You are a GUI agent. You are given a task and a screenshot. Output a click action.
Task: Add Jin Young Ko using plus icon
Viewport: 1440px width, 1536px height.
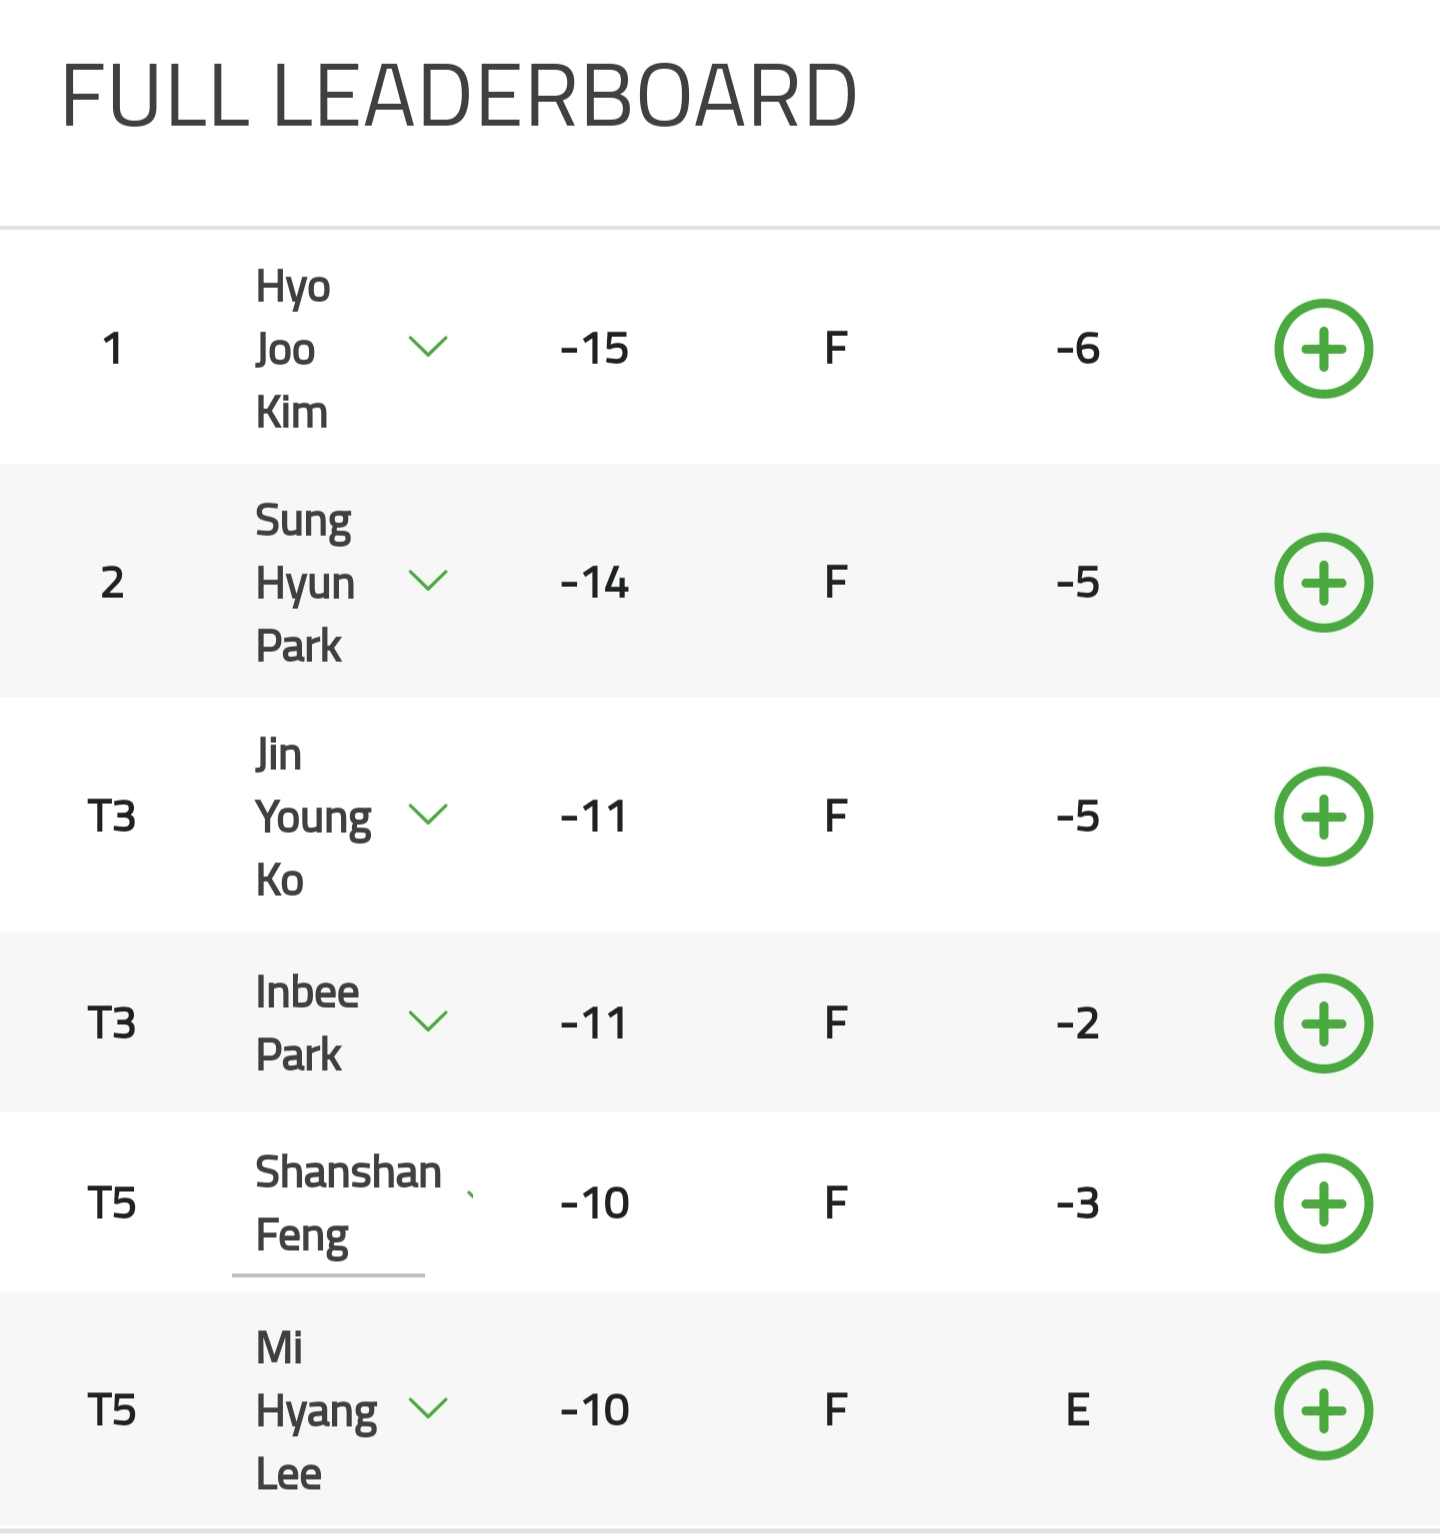point(1323,817)
